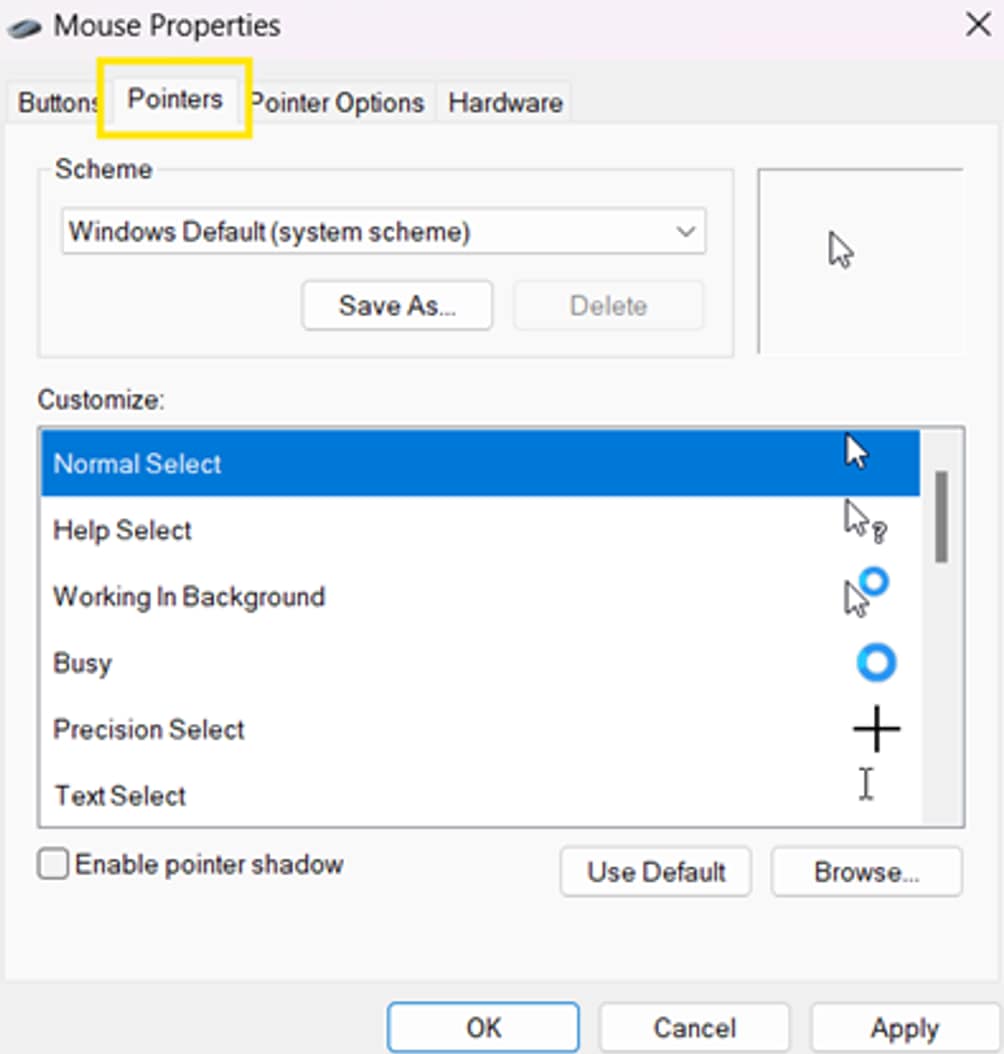Click the Text Select I-beam icon
This screenshot has width=1004, height=1054.
pyautogui.click(x=866, y=784)
